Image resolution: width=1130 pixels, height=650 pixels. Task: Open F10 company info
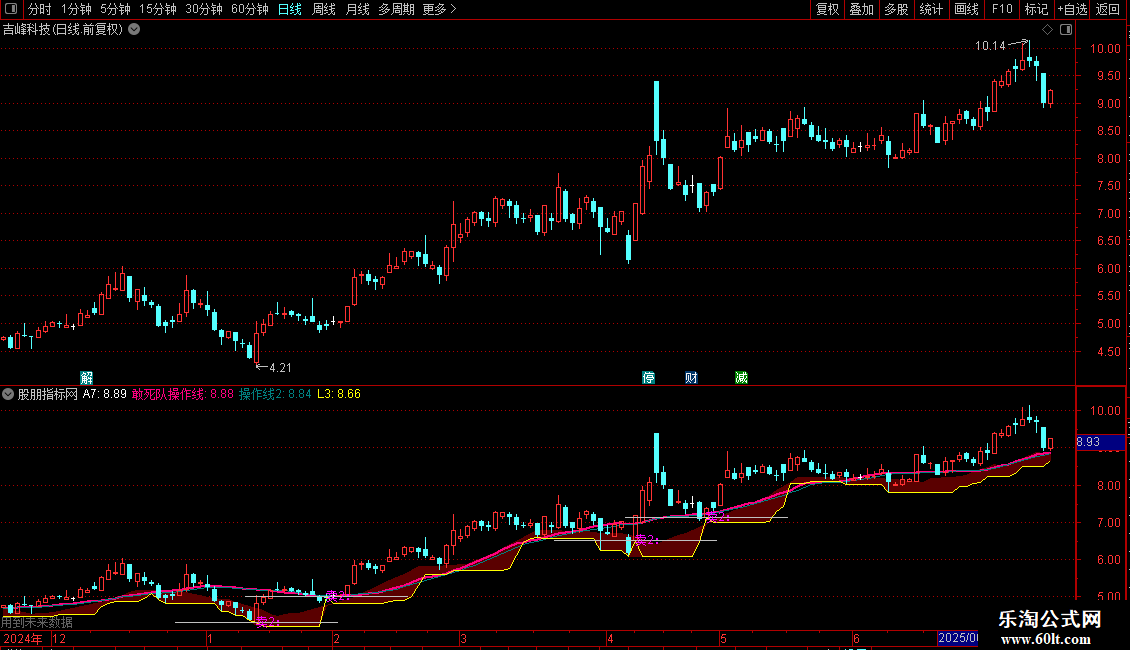tap(1002, 9)
